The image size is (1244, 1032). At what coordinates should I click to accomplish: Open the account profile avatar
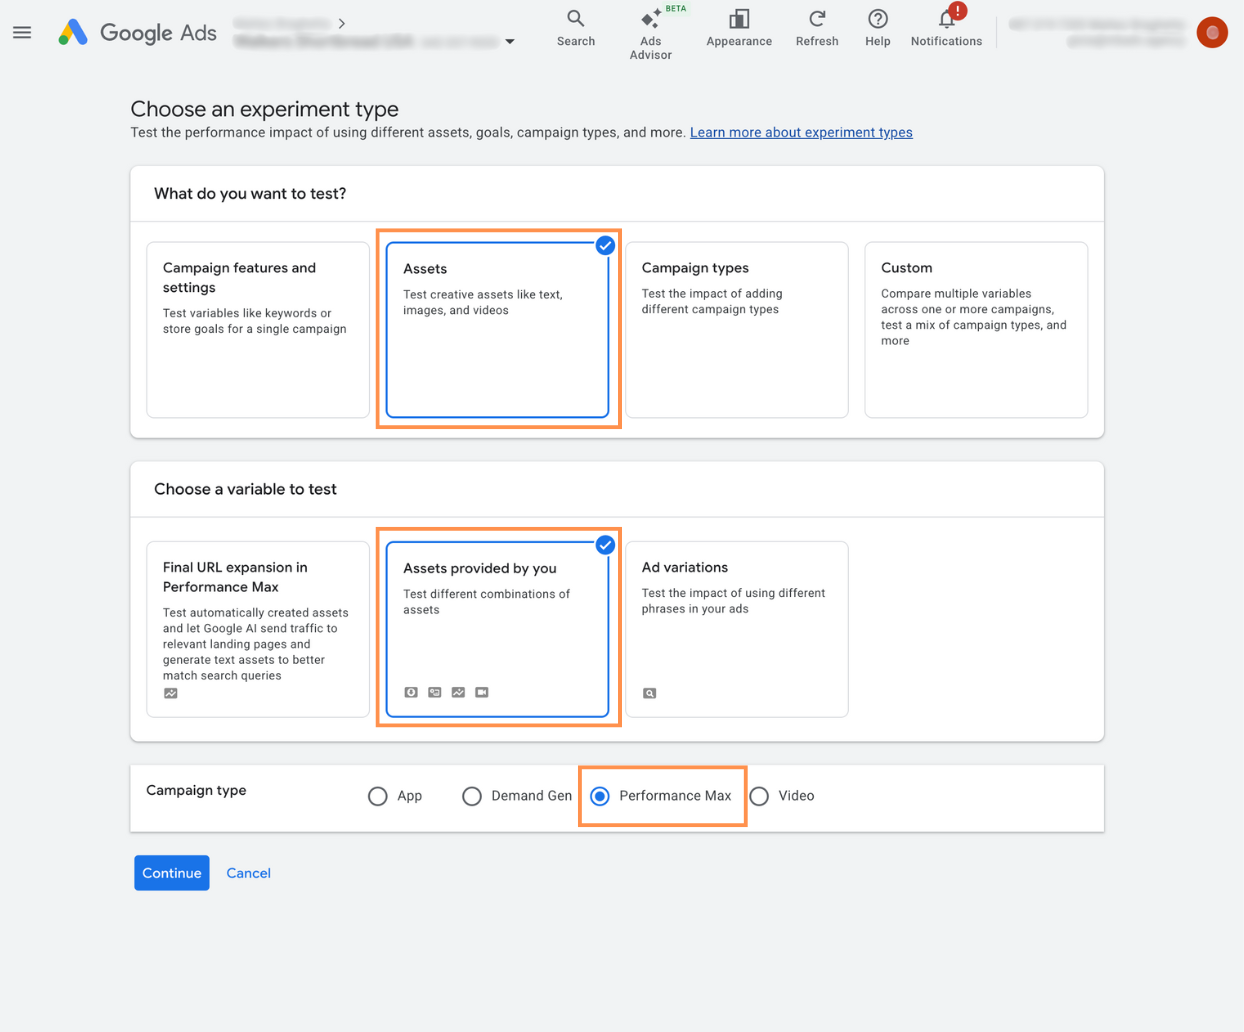tap(1212, 33)
